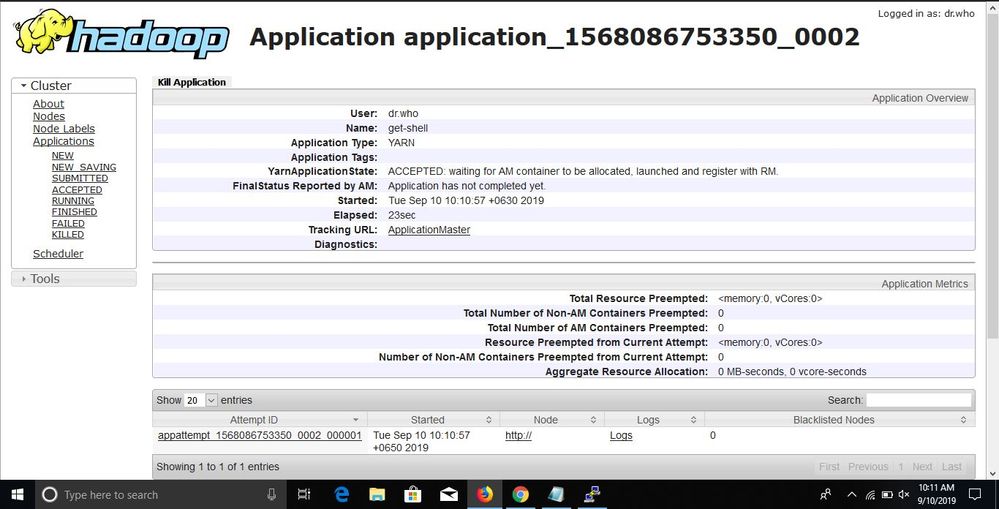Click the 'Logged in as: dr.who' text
Image resolution: width=999 pixels, height=509 pixels.
tap(926, 13)
